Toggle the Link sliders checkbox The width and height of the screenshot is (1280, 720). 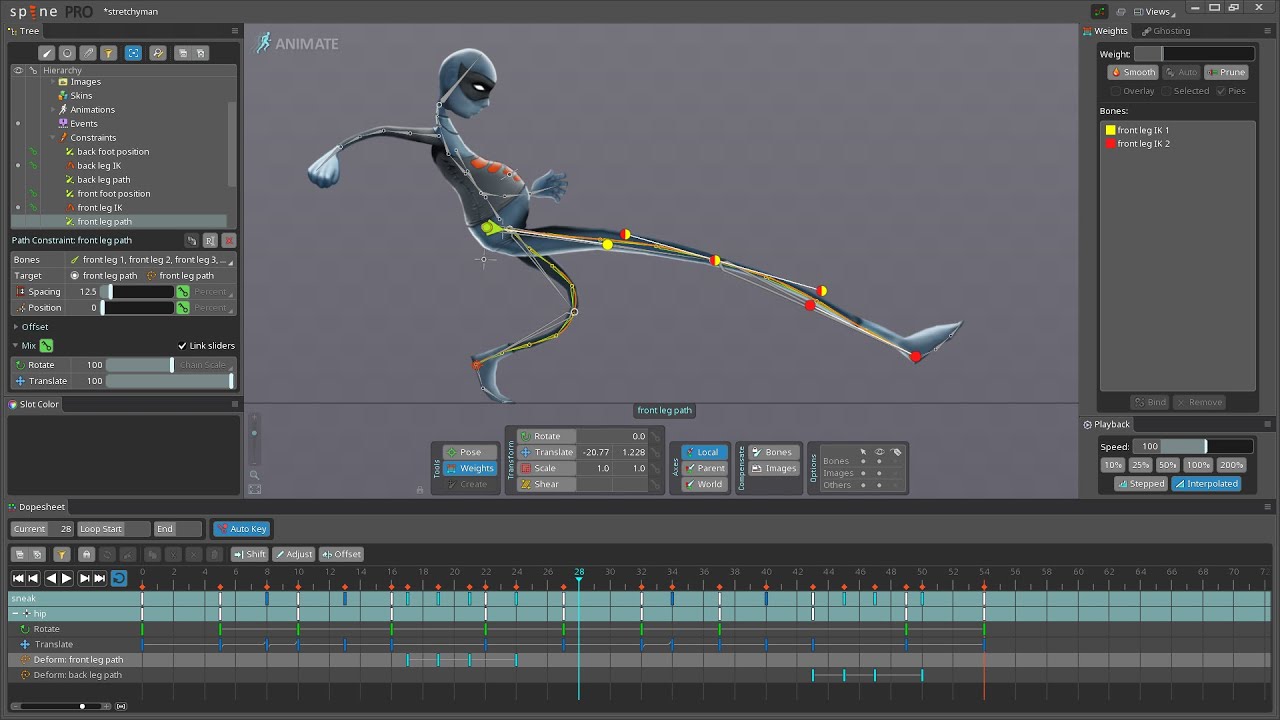[182, 346]
